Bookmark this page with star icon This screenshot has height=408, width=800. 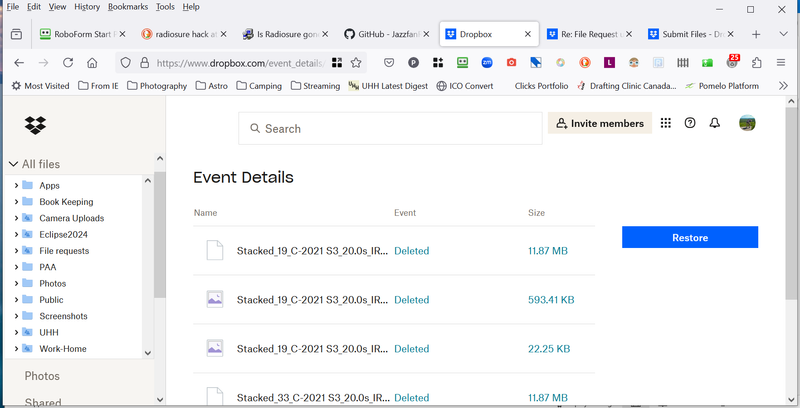coord(356,62)
